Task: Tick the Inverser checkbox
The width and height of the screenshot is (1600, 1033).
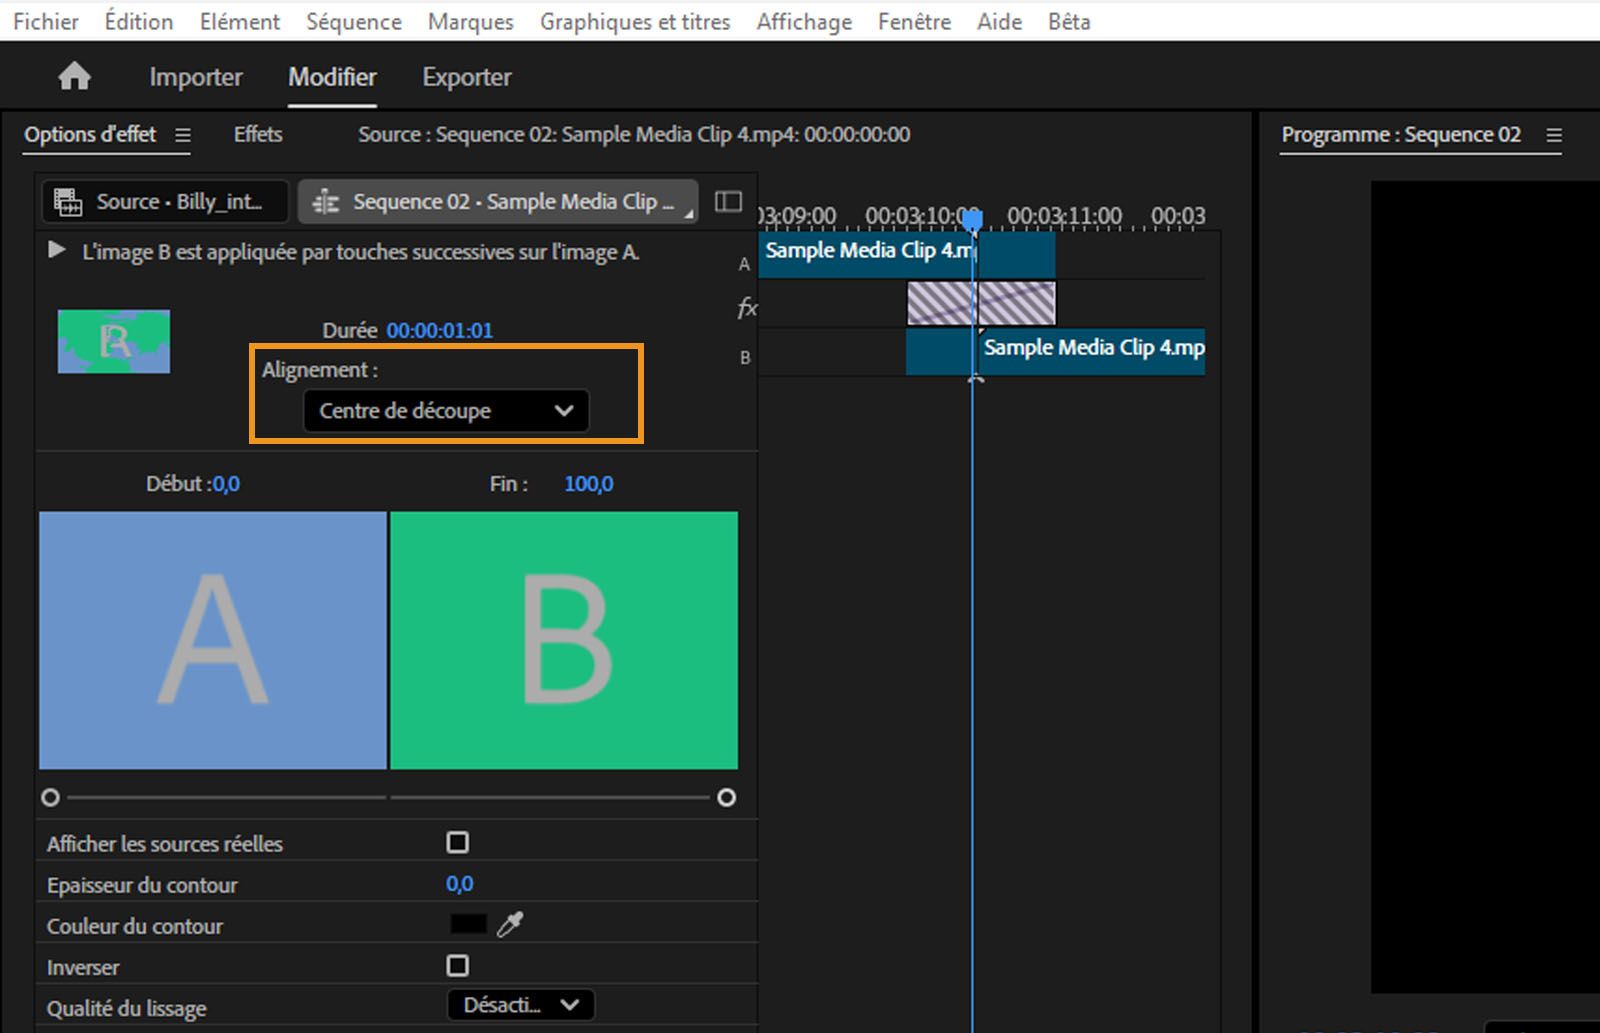Action: click(x=457, y=966)
